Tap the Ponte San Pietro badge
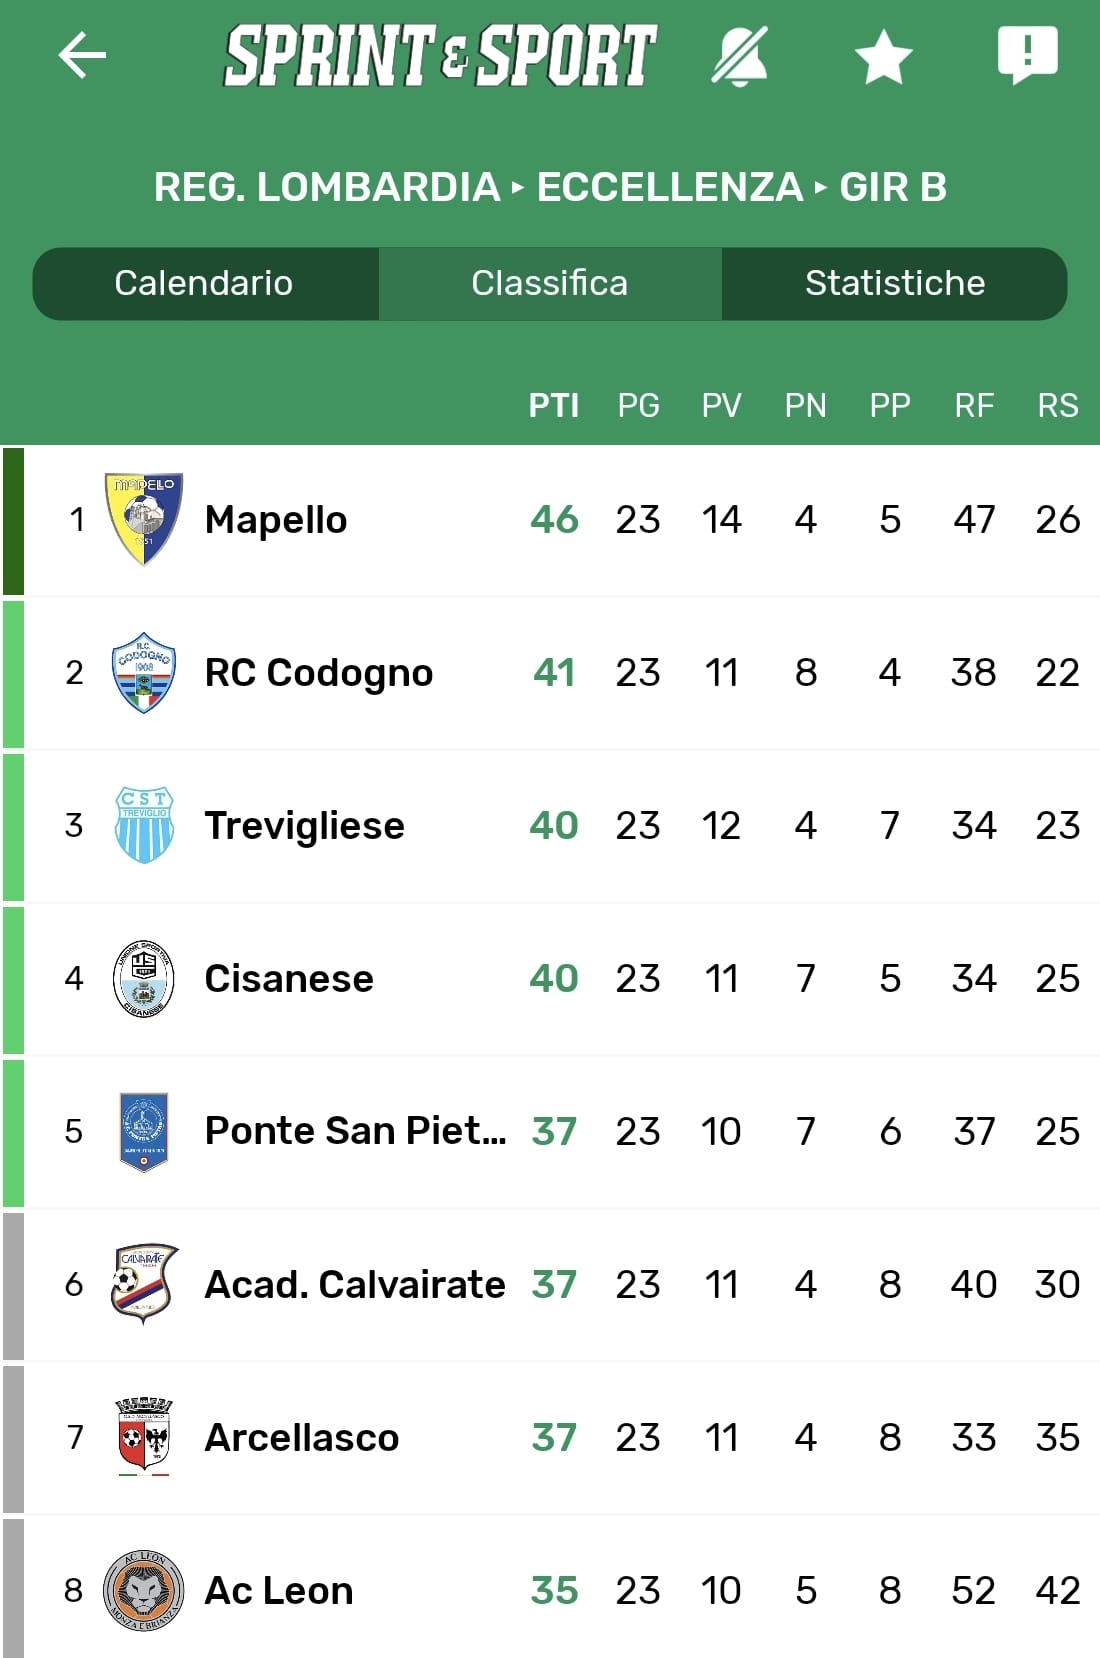Viewport: 1100px width, 1658px height. point(144,1131)
